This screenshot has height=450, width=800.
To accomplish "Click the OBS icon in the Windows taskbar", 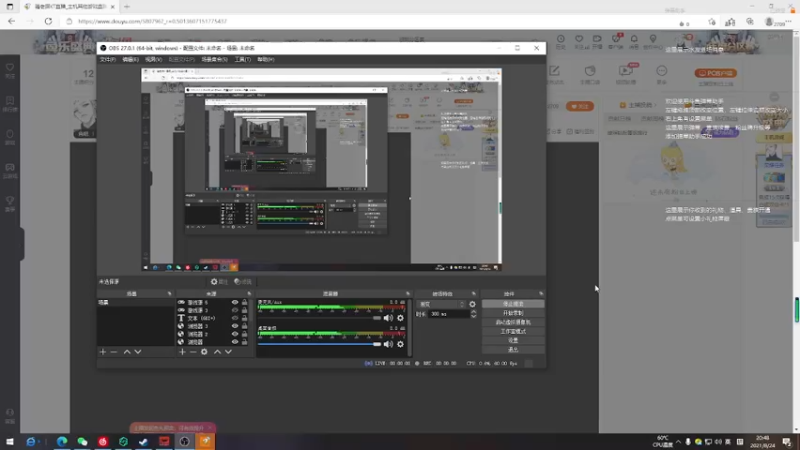I will point(184,441).
